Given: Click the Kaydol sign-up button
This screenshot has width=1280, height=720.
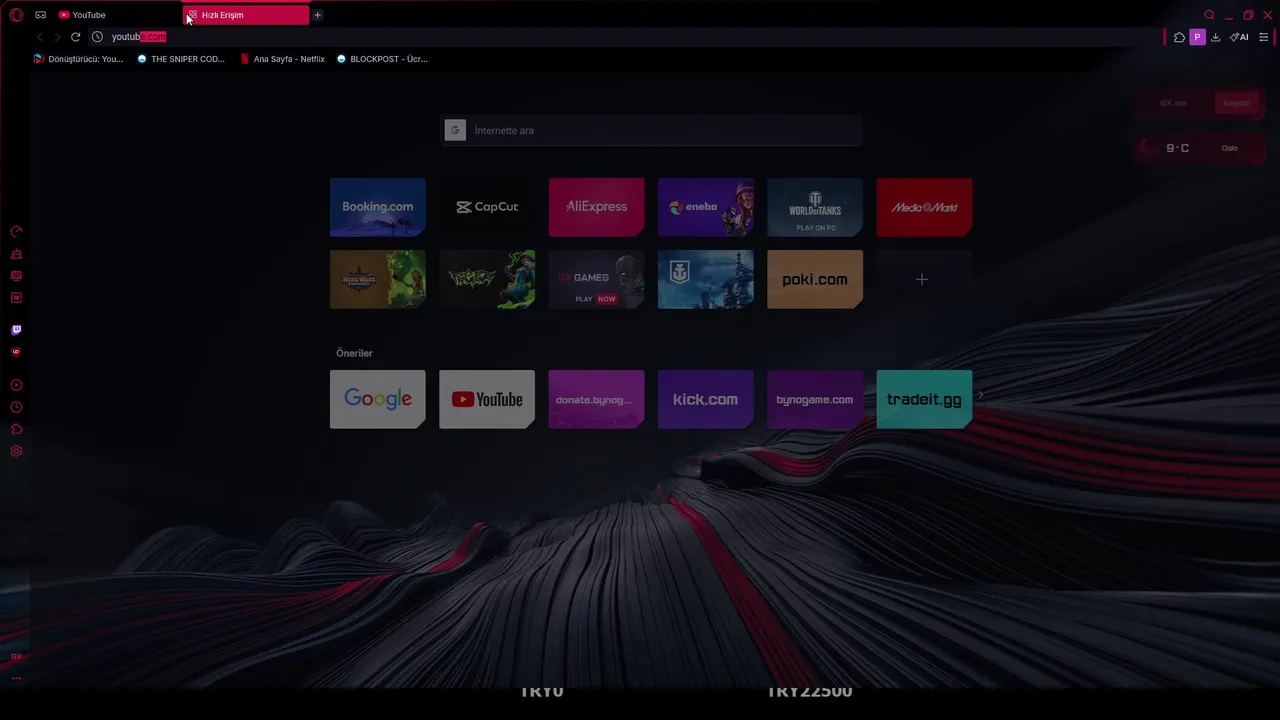Looking at the screenshot, I should tap(1236, 103).
